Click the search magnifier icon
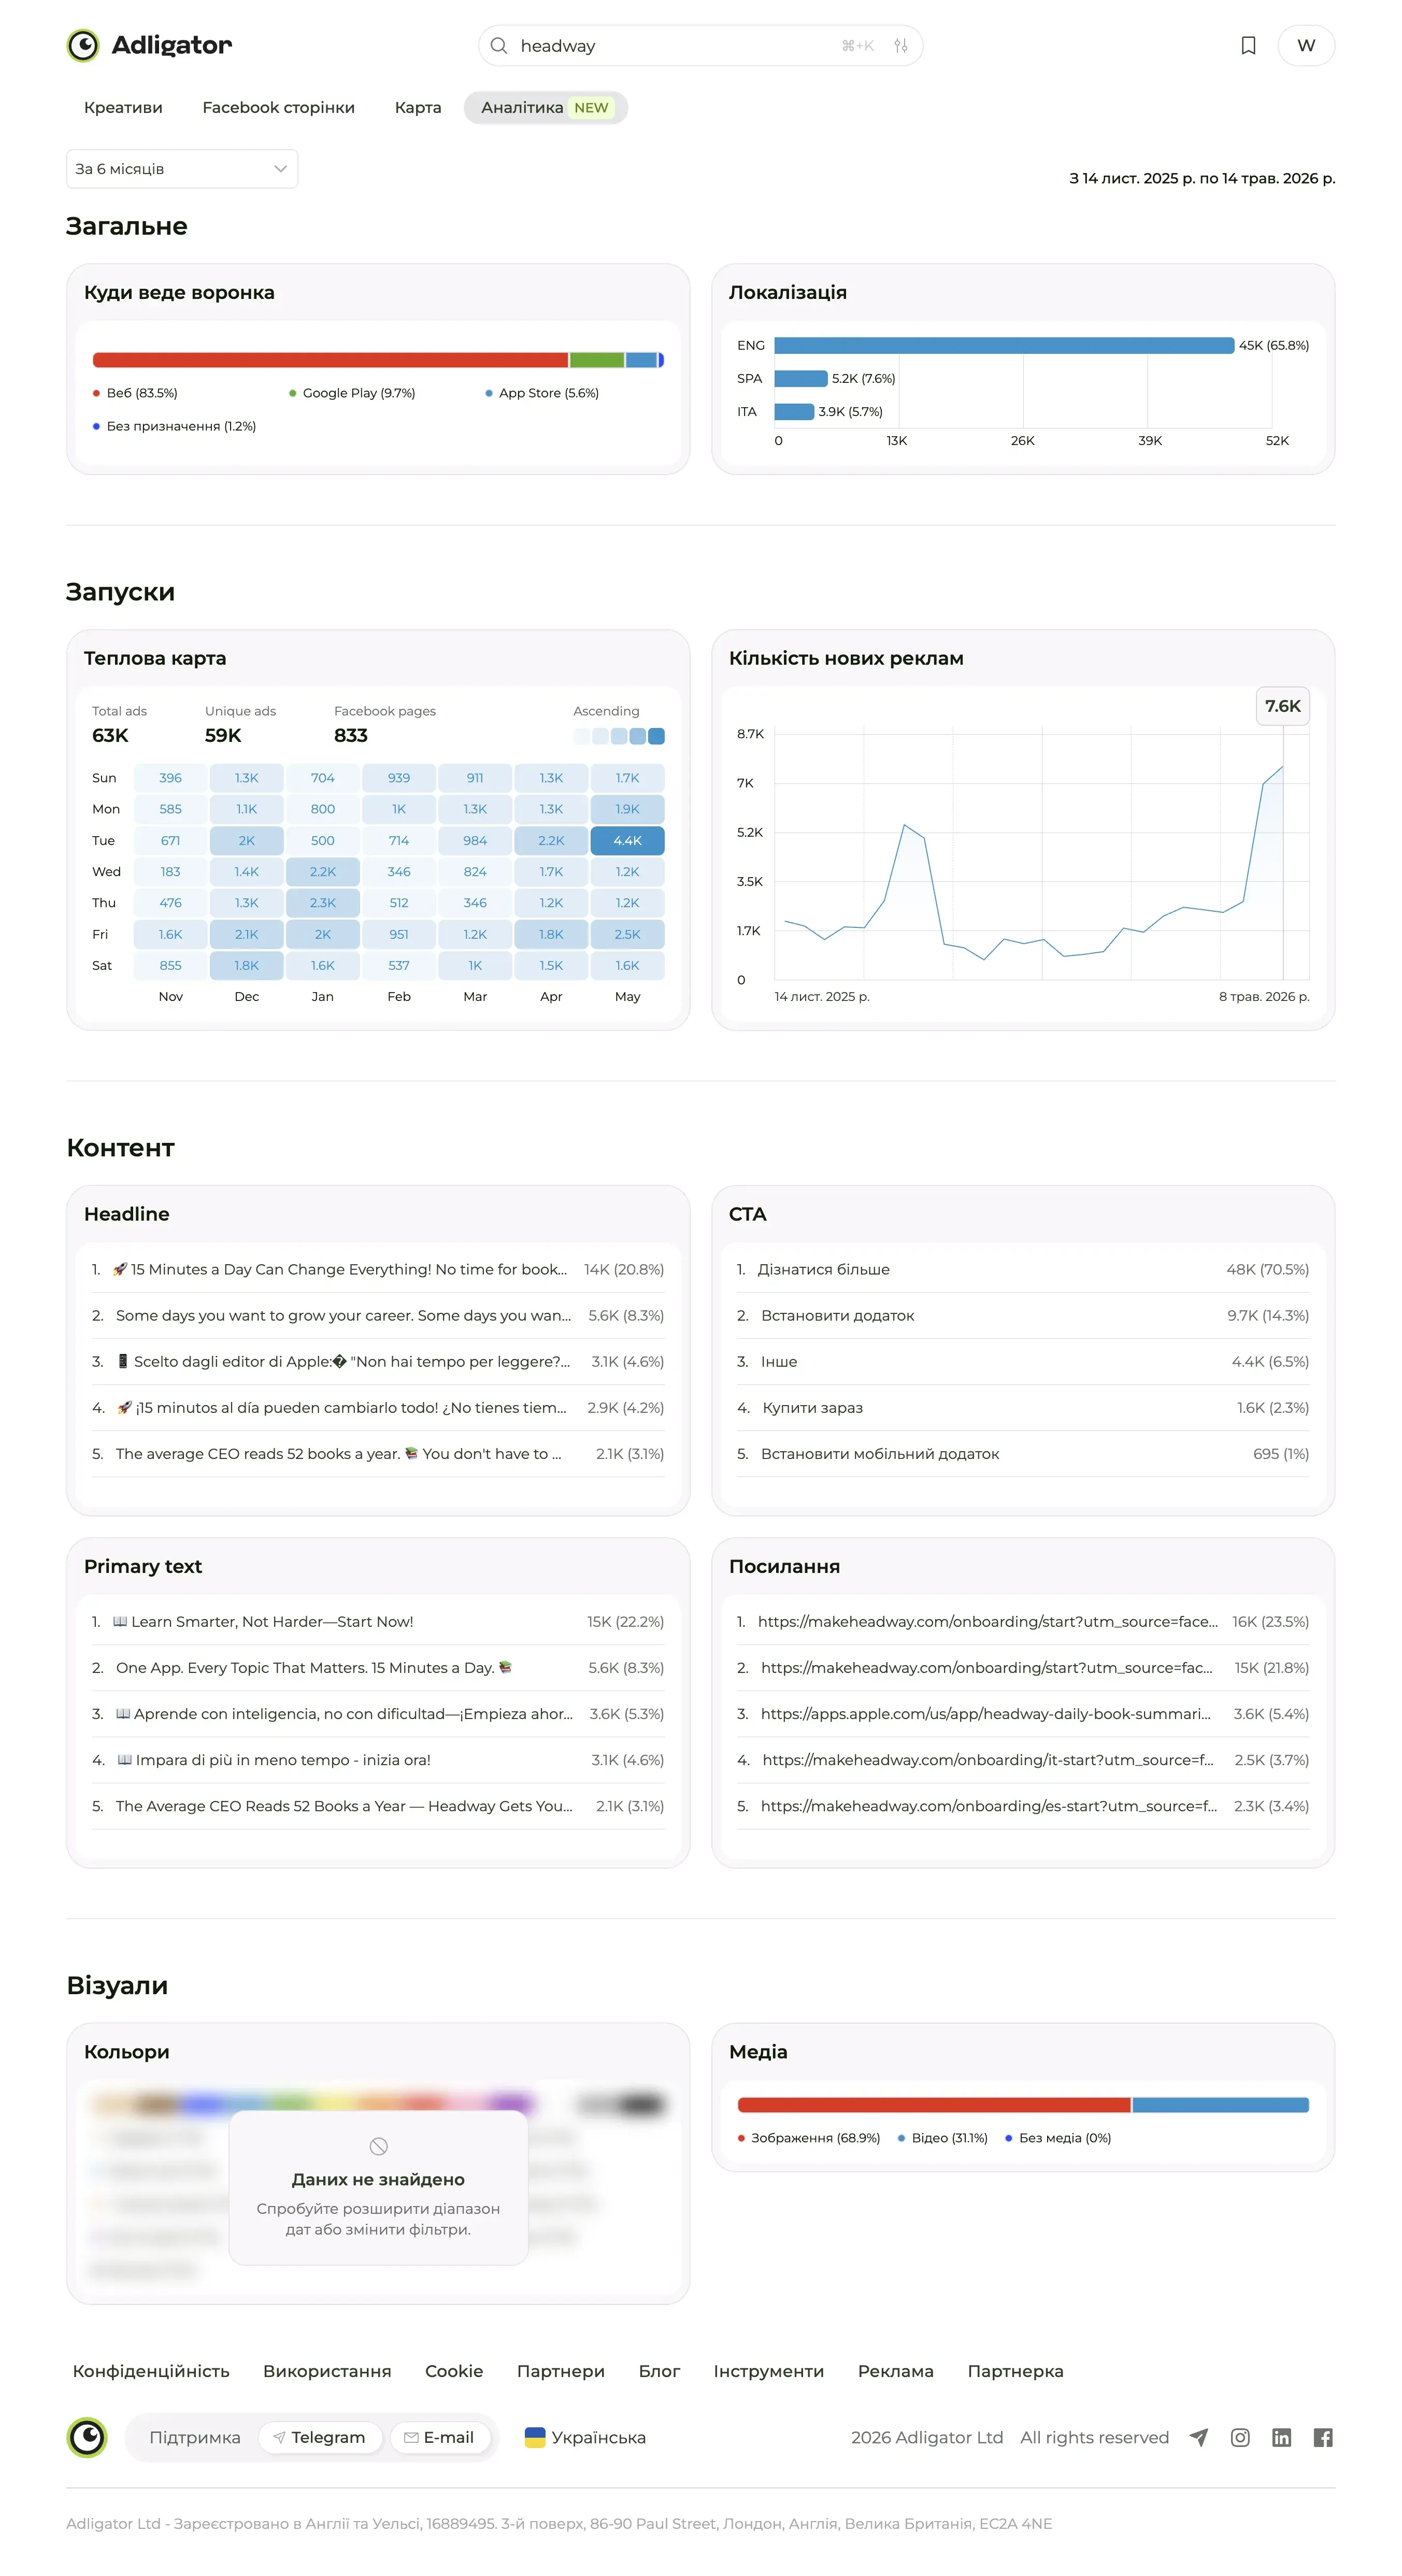 point(499,46)
